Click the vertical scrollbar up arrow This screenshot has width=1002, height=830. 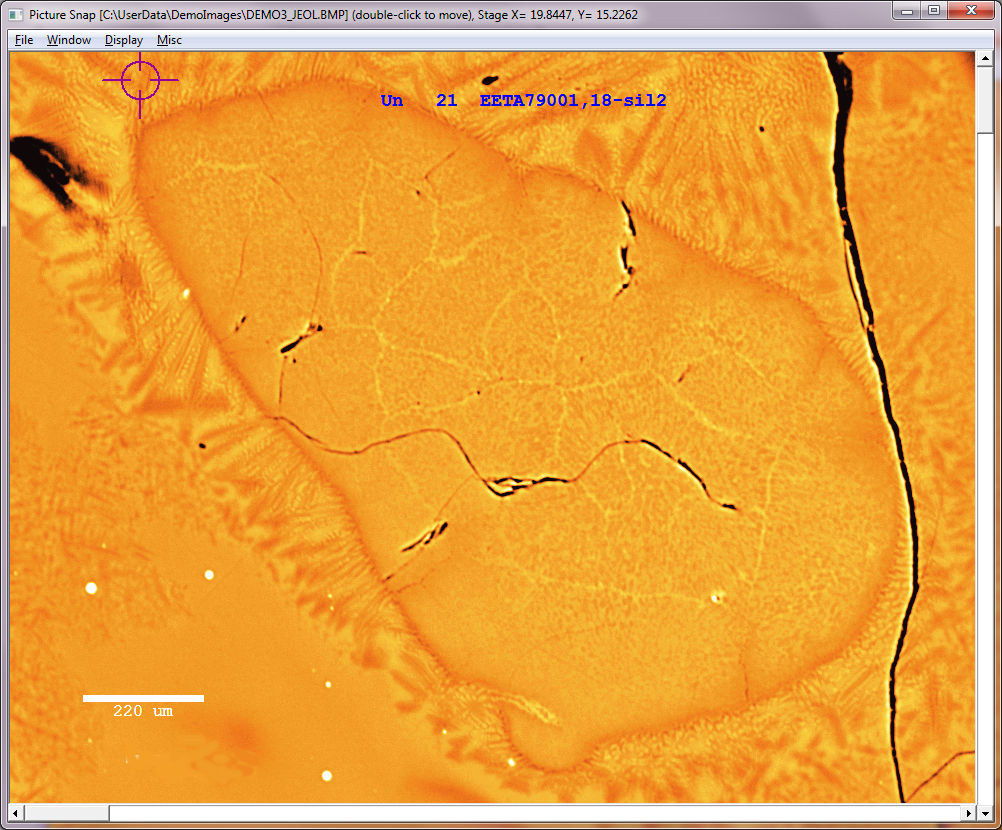pos(984,59)
